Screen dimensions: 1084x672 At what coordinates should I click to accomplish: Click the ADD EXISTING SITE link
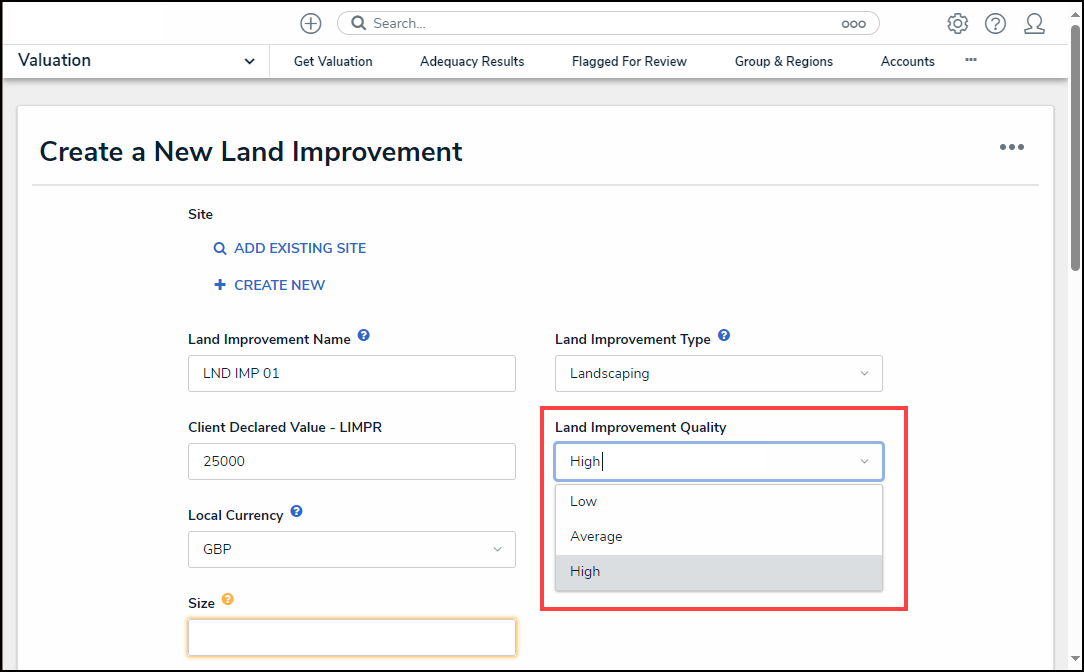(300, 248)
